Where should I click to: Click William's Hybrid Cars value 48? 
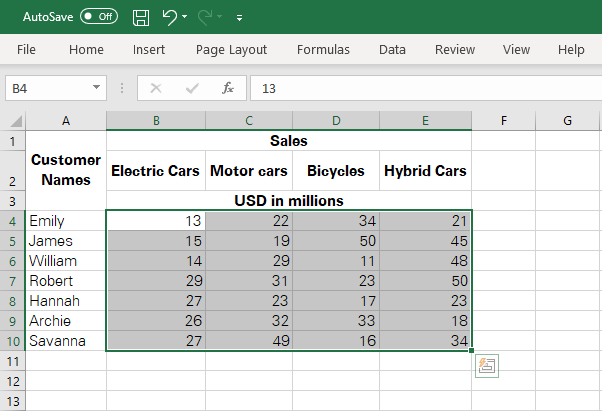[425, 261]
